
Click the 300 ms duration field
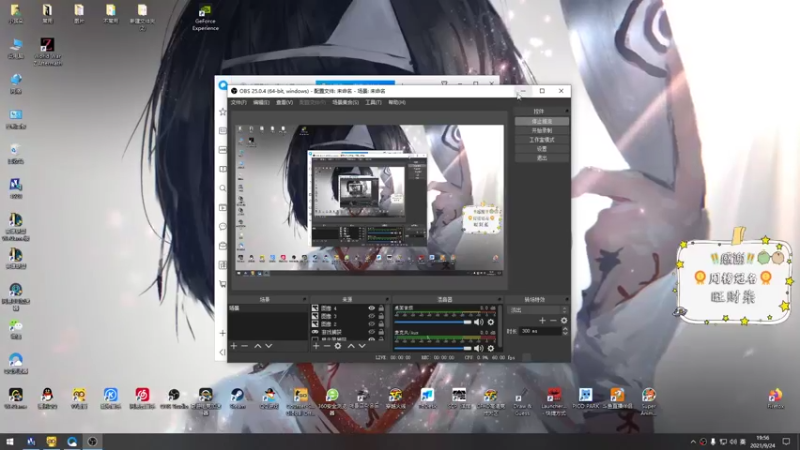(x=540, y=331)
